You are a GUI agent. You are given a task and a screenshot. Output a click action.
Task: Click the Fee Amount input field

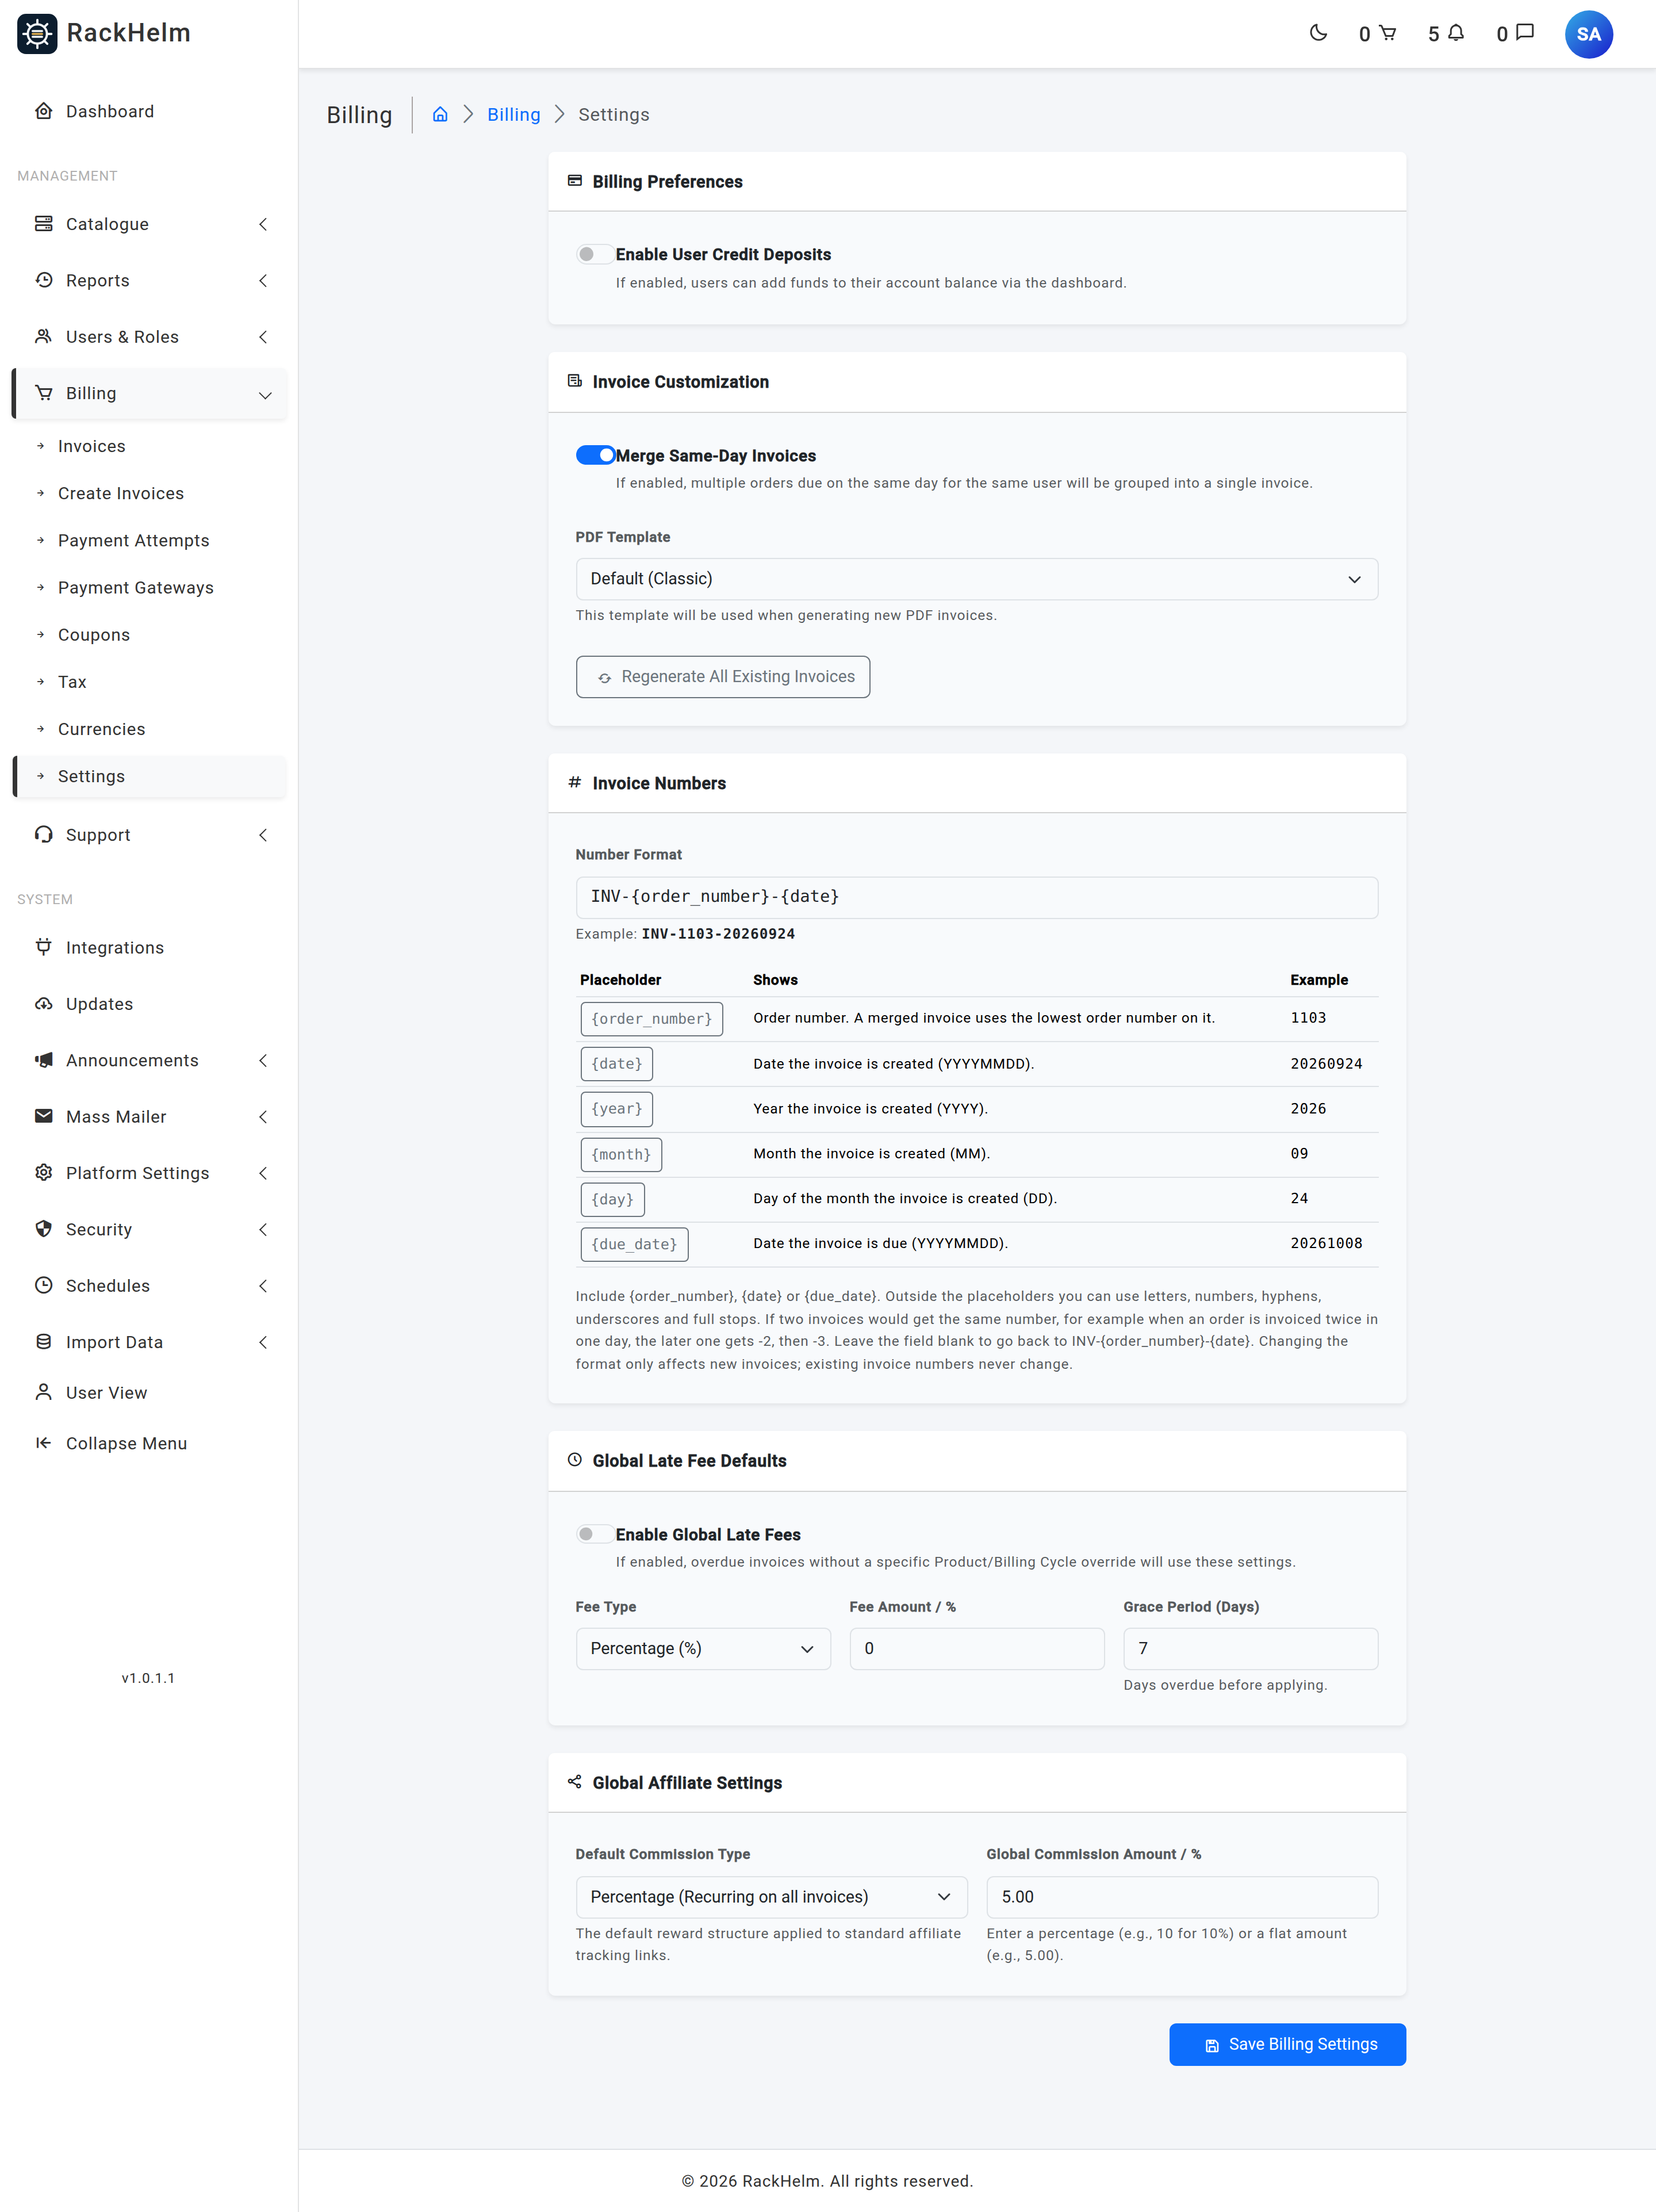point(976,1648)
